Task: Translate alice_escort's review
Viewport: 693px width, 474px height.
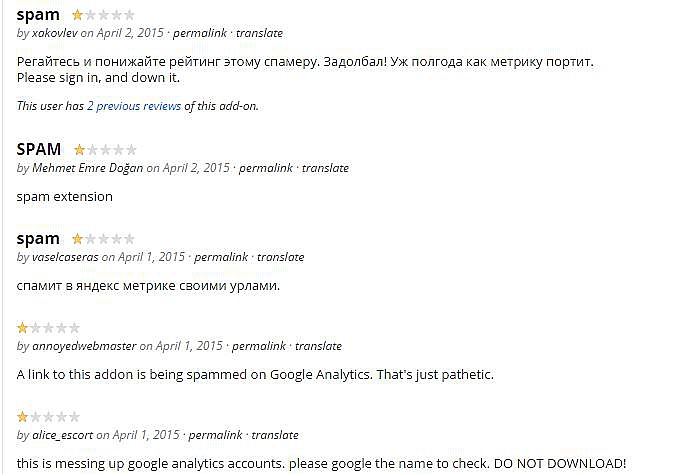Action: point(274,435)
